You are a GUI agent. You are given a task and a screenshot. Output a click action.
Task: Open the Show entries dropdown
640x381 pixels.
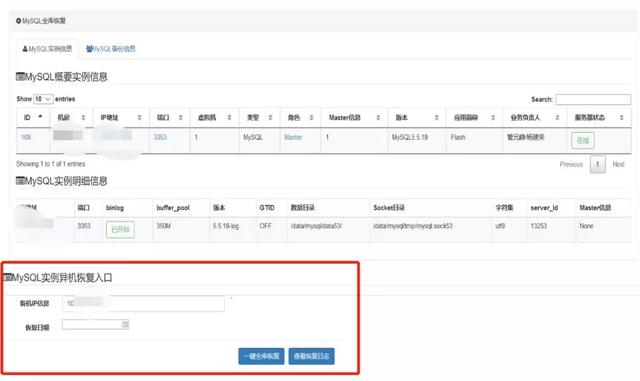click(x=43, y=99)
